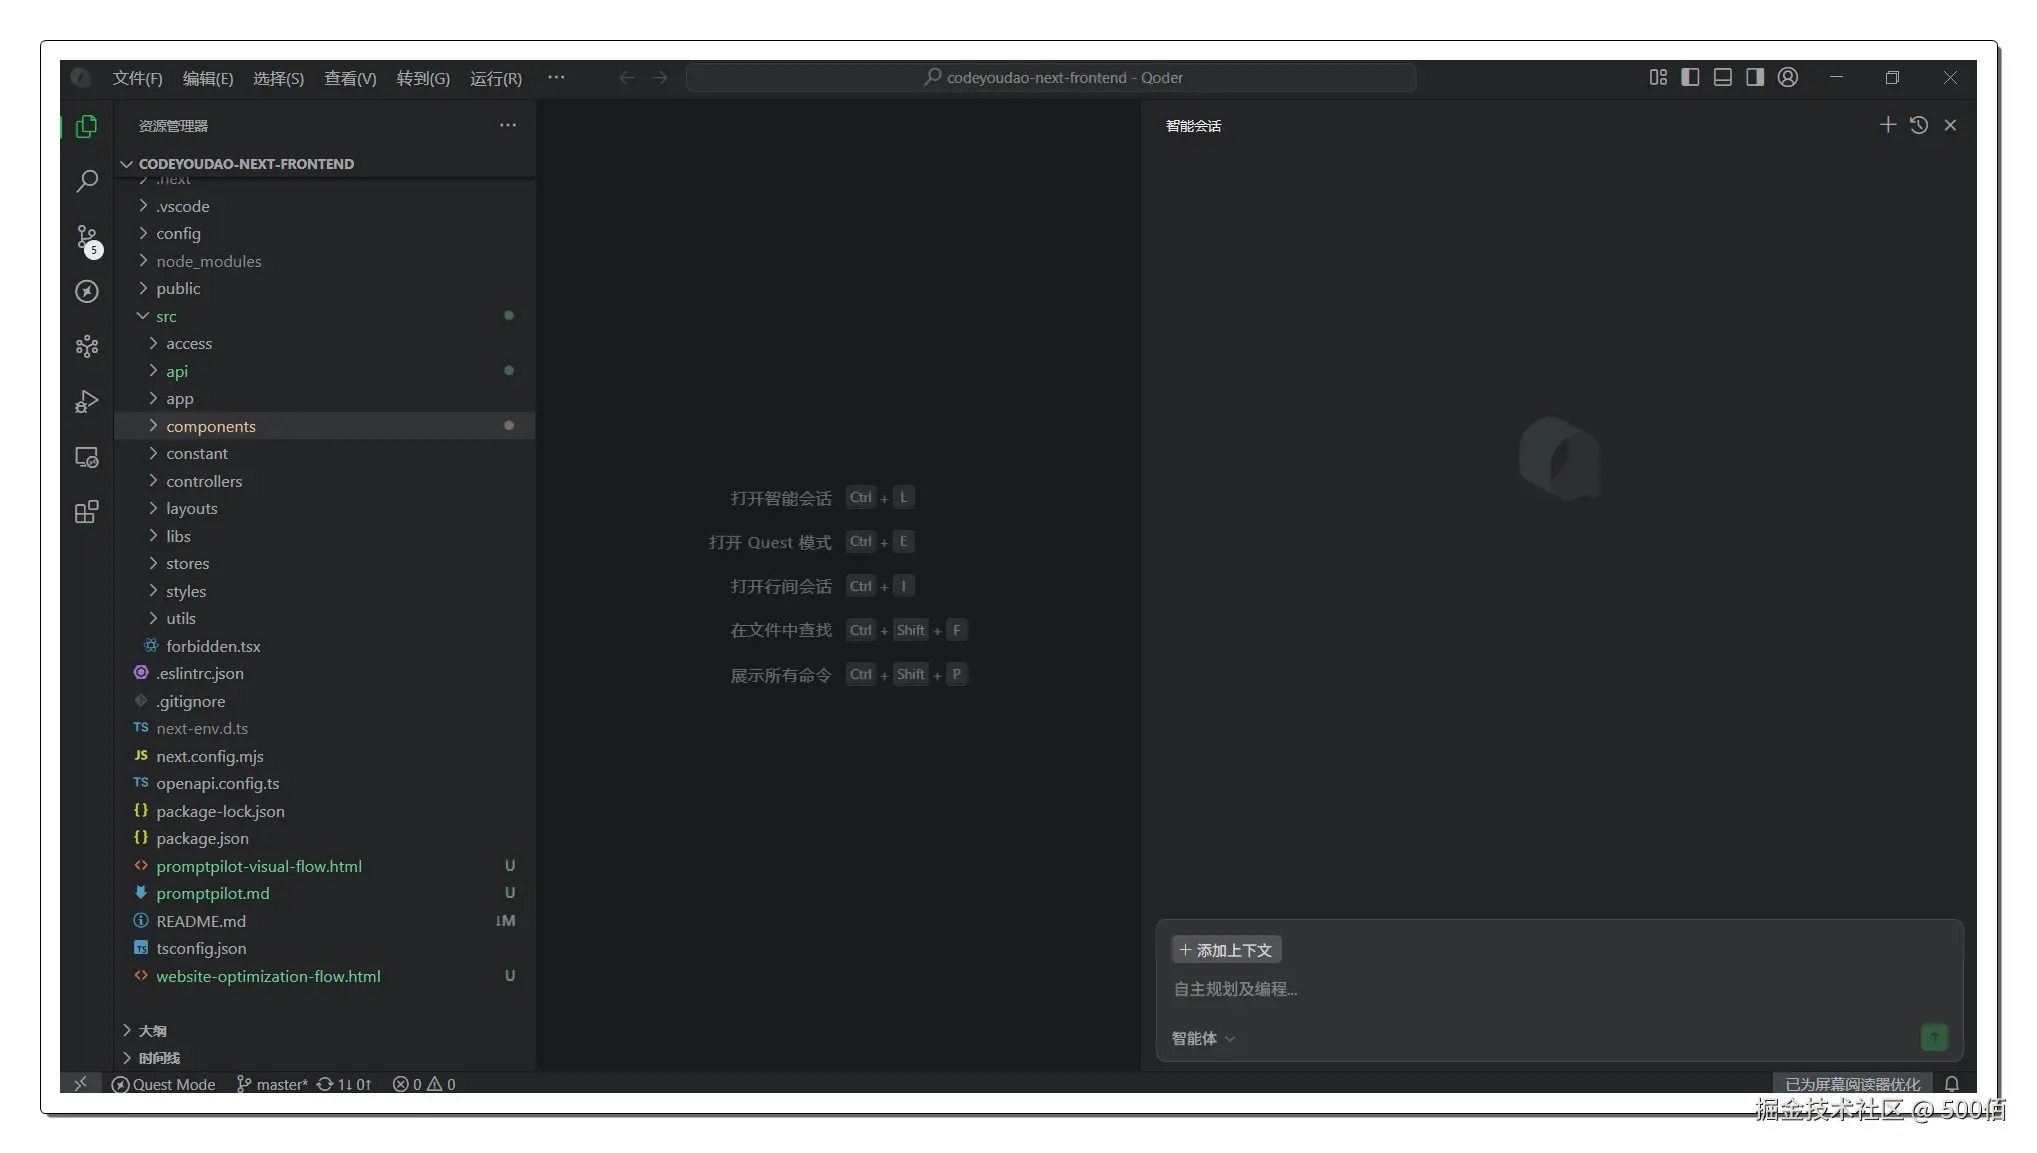This screenshot has height=1153, width=2037.
Task: Toggle secondary sidebar visibility layout icon
Action: pyautogui.click(x=1755, y=77)
